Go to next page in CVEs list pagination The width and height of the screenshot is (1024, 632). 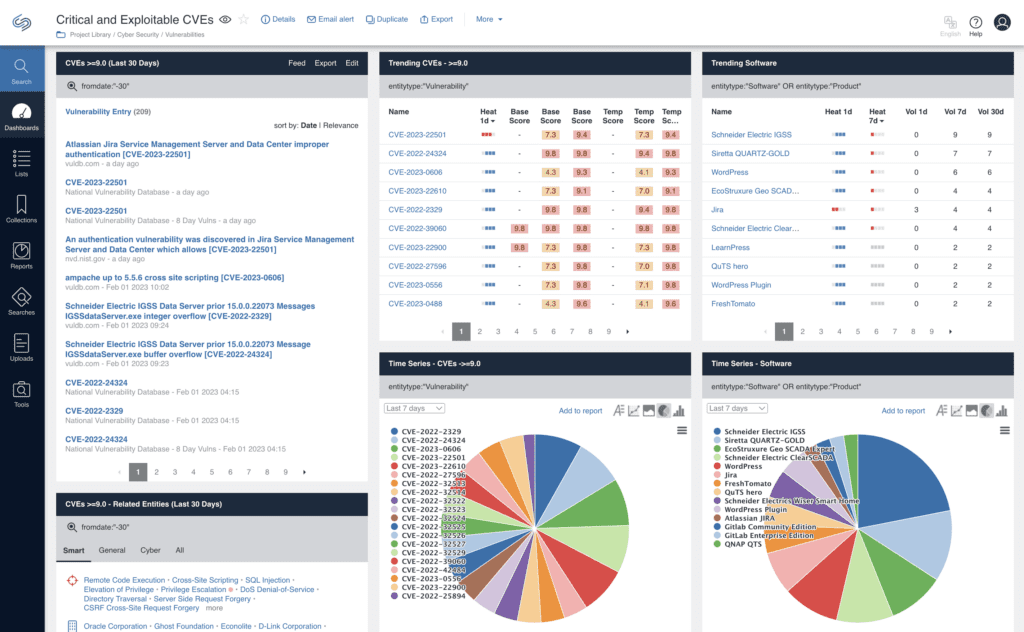point(304,472)
